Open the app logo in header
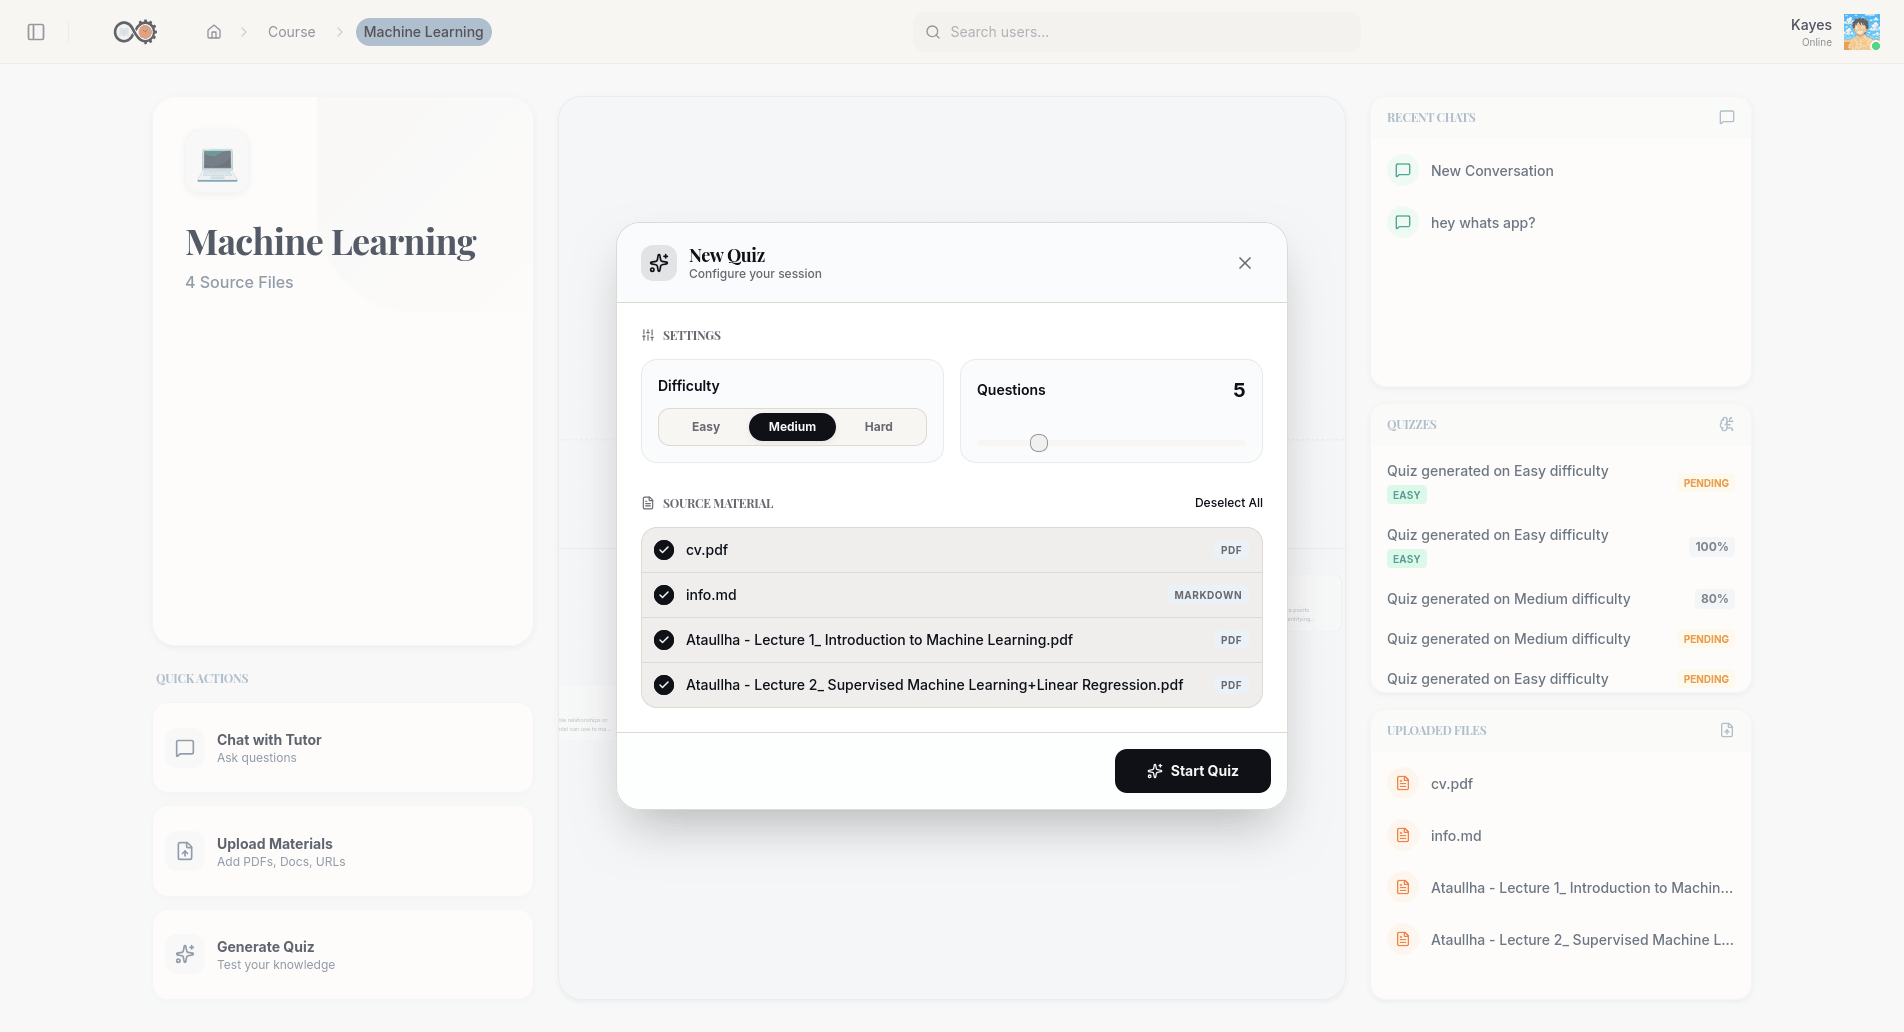This screenshot has height=1032, width=1904. click(x=135, y=32)
